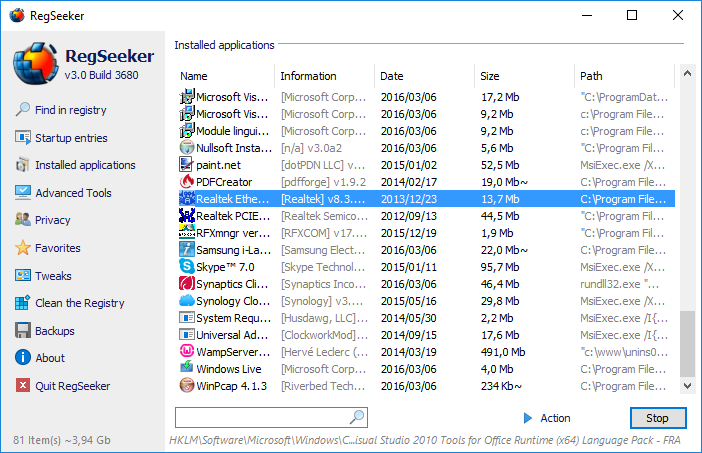
Task: Click the Synology Cloud application icon
Action: (186, 301)
